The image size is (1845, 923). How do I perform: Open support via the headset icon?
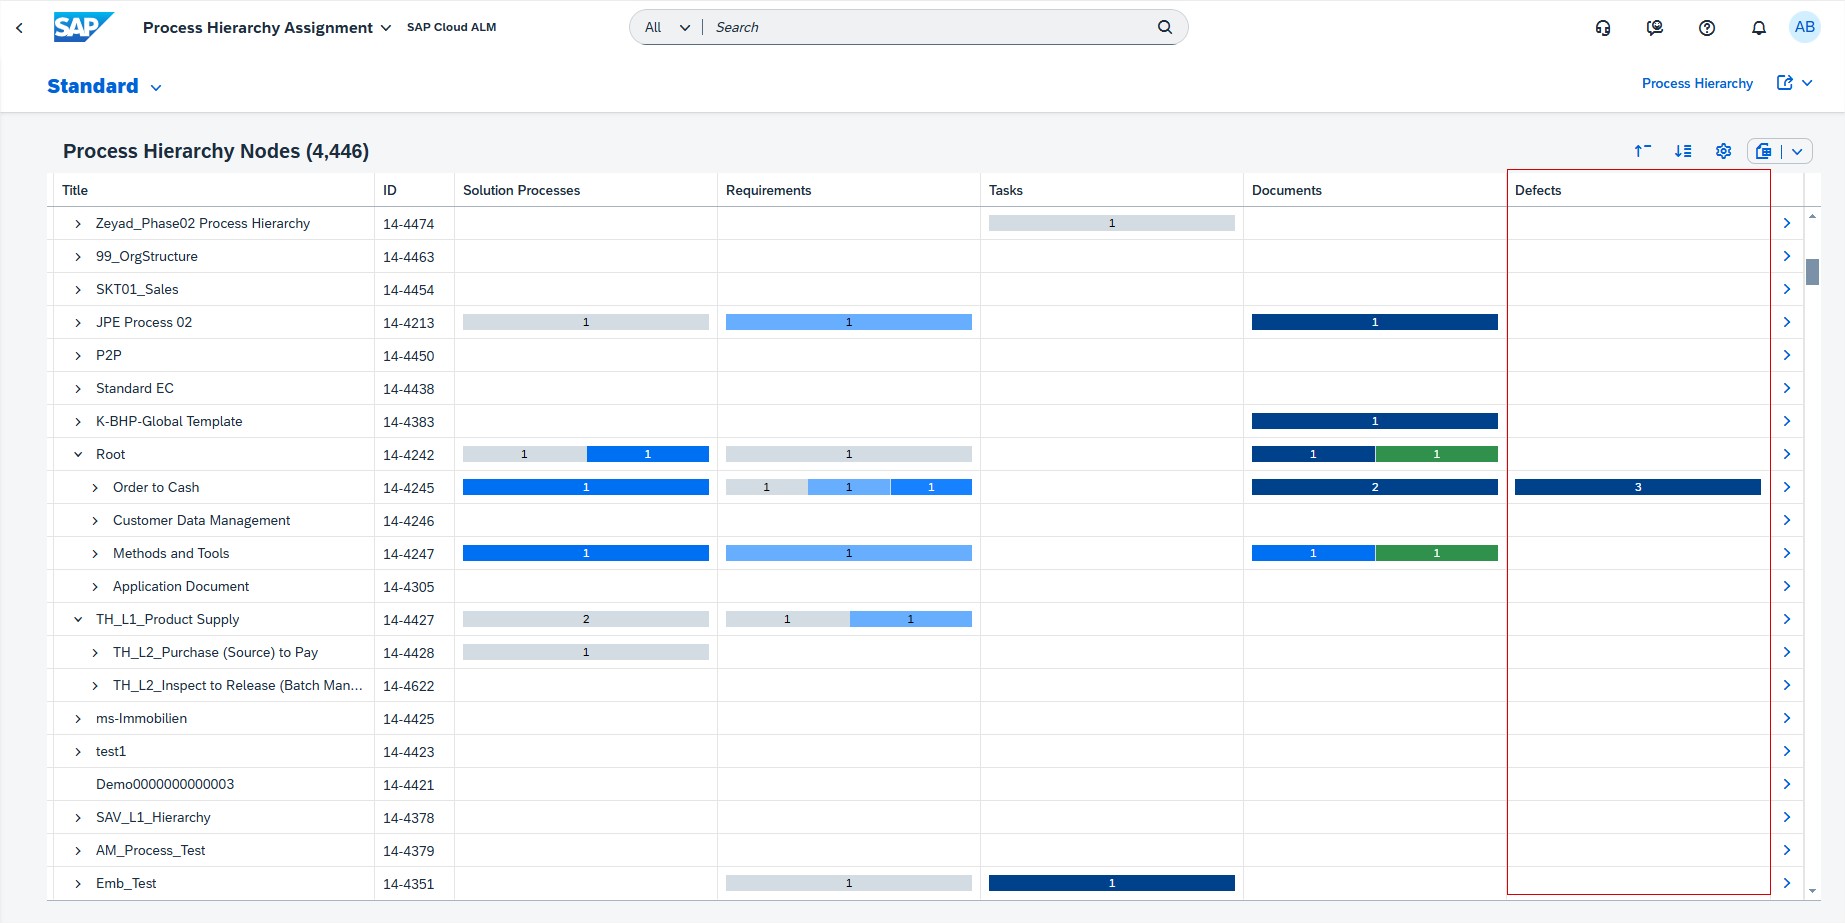coord(1603,28)
